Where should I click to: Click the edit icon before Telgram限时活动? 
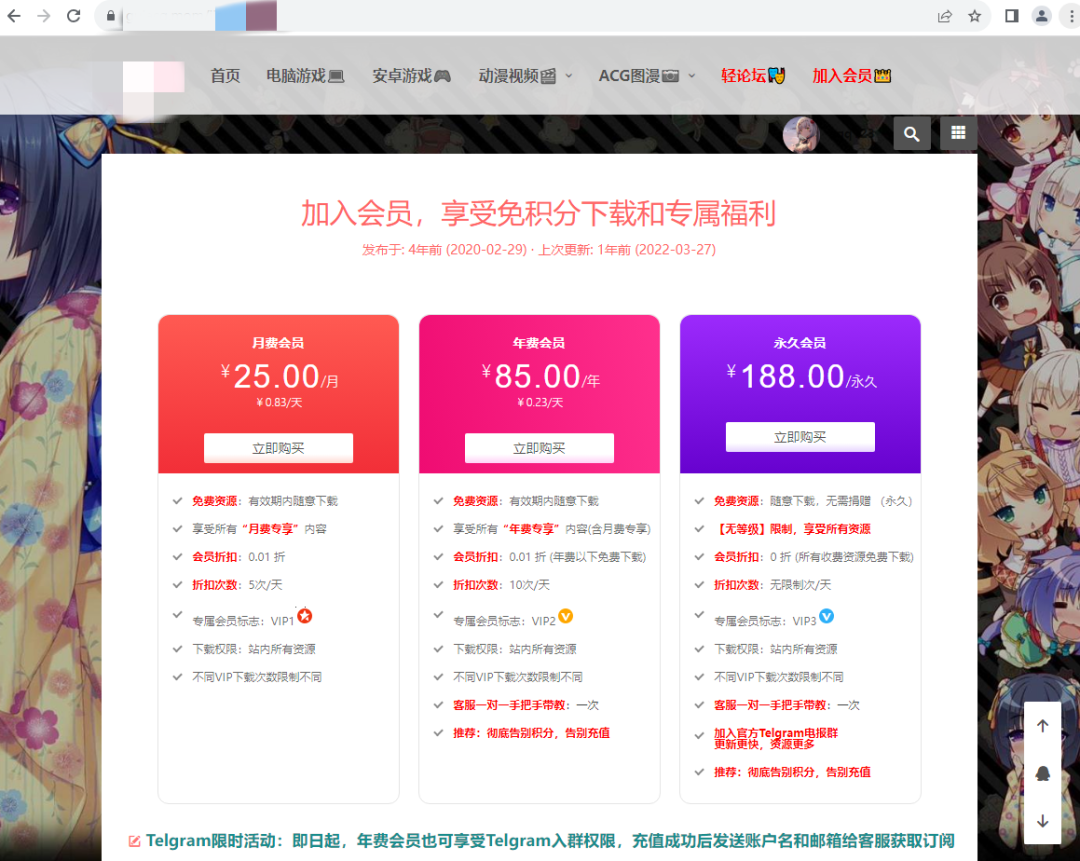point(134,841)
